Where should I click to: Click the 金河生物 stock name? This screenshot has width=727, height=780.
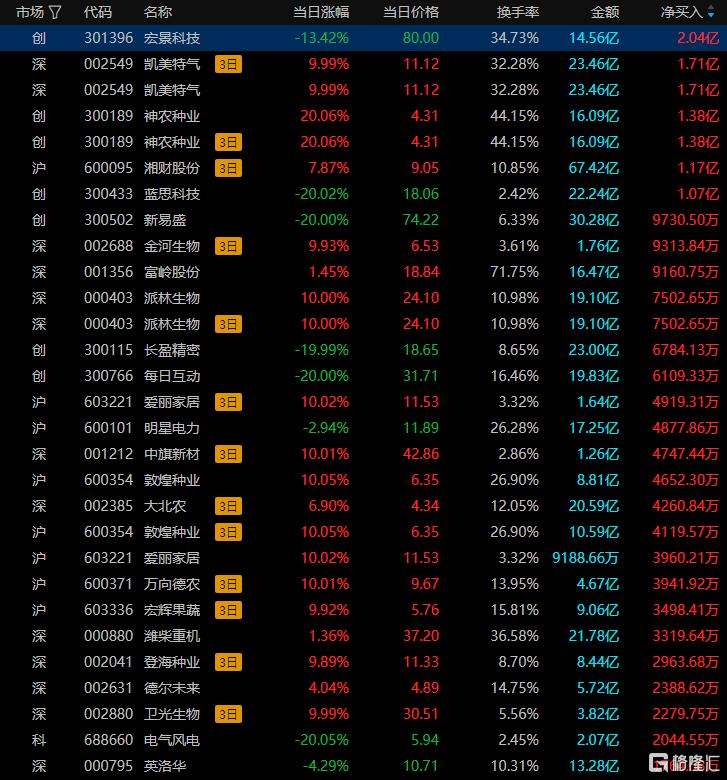tap(172, 246)
